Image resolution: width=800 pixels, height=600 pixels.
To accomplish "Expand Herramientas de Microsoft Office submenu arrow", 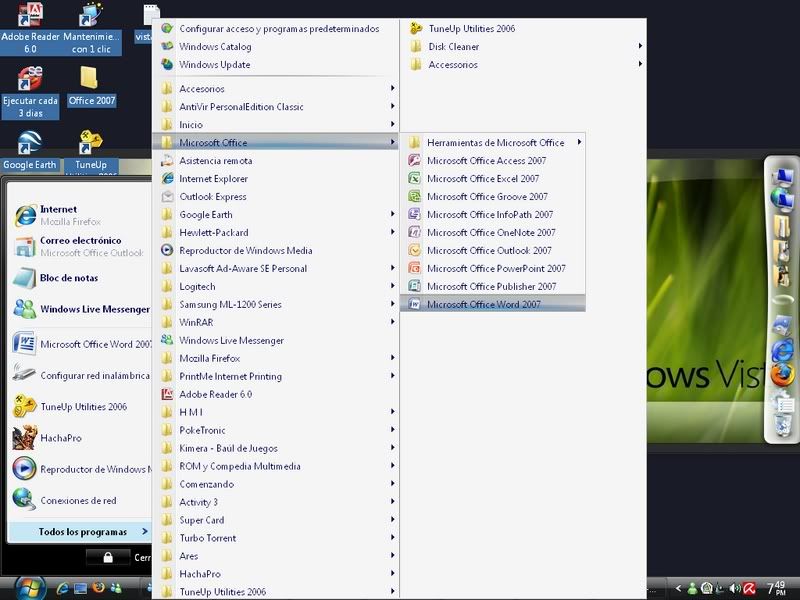I will [579, 142].
